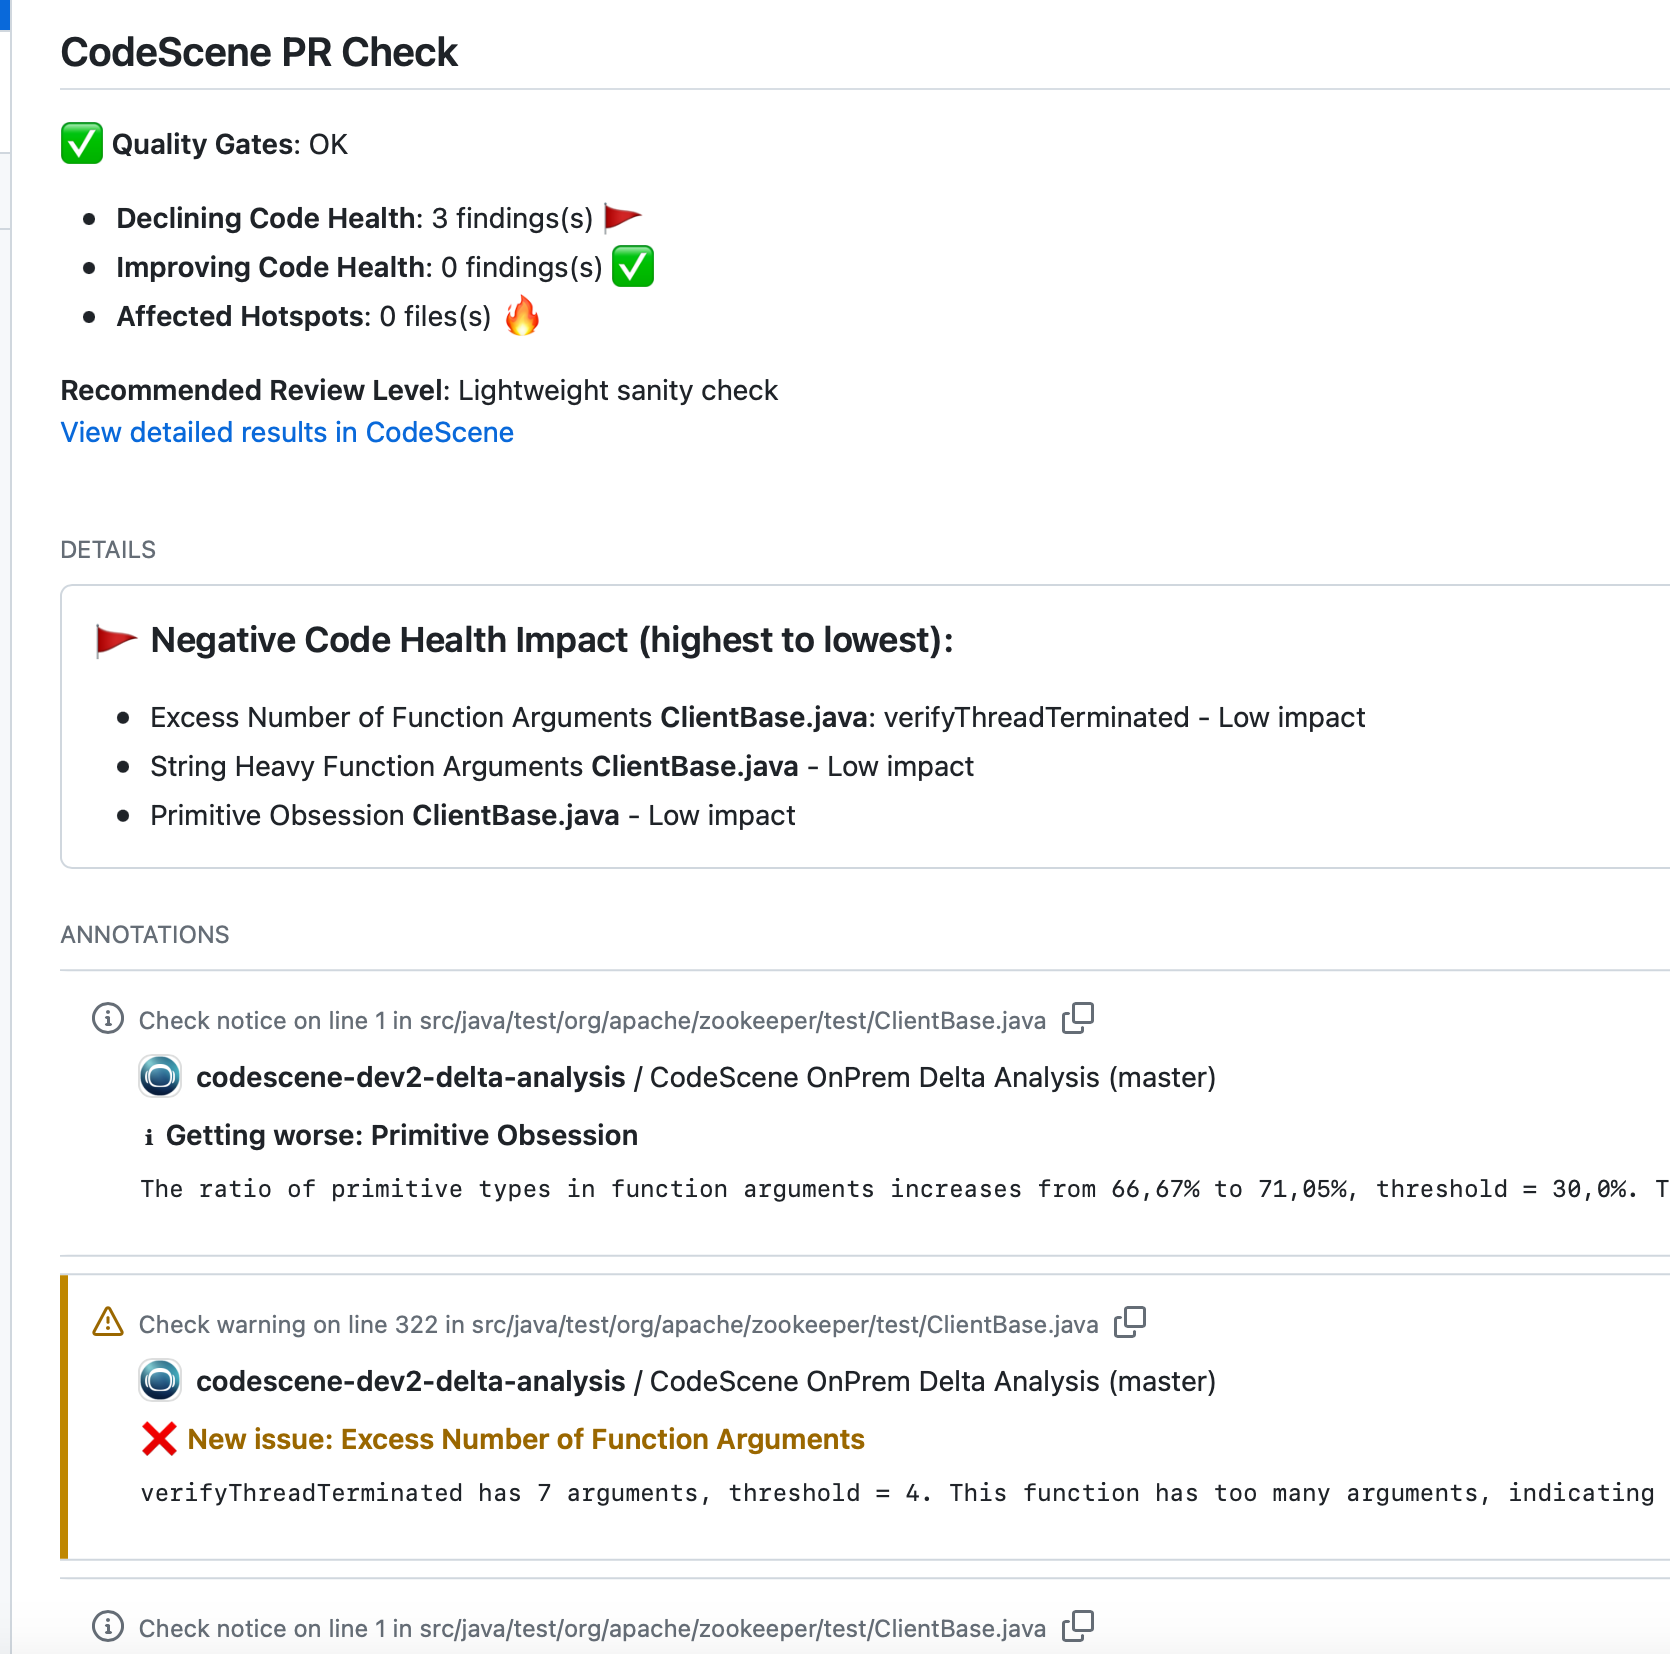
Task: Click Getting worse: Primitive Obsession title
Action: point(401,1135)
